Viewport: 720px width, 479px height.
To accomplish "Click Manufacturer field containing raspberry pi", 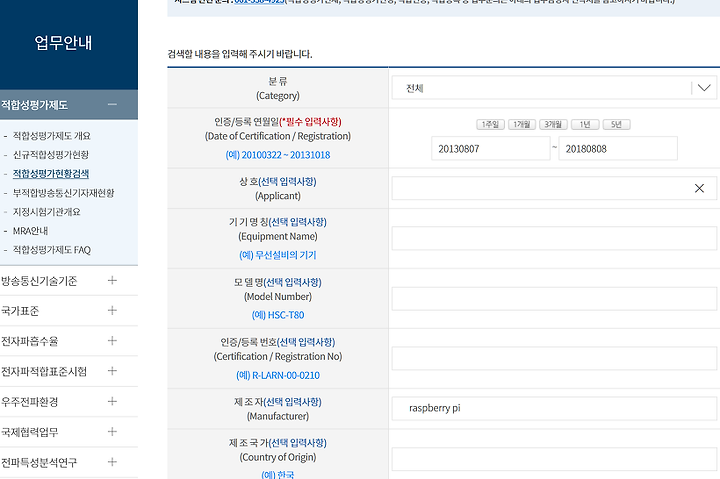I will pos(554,408).
